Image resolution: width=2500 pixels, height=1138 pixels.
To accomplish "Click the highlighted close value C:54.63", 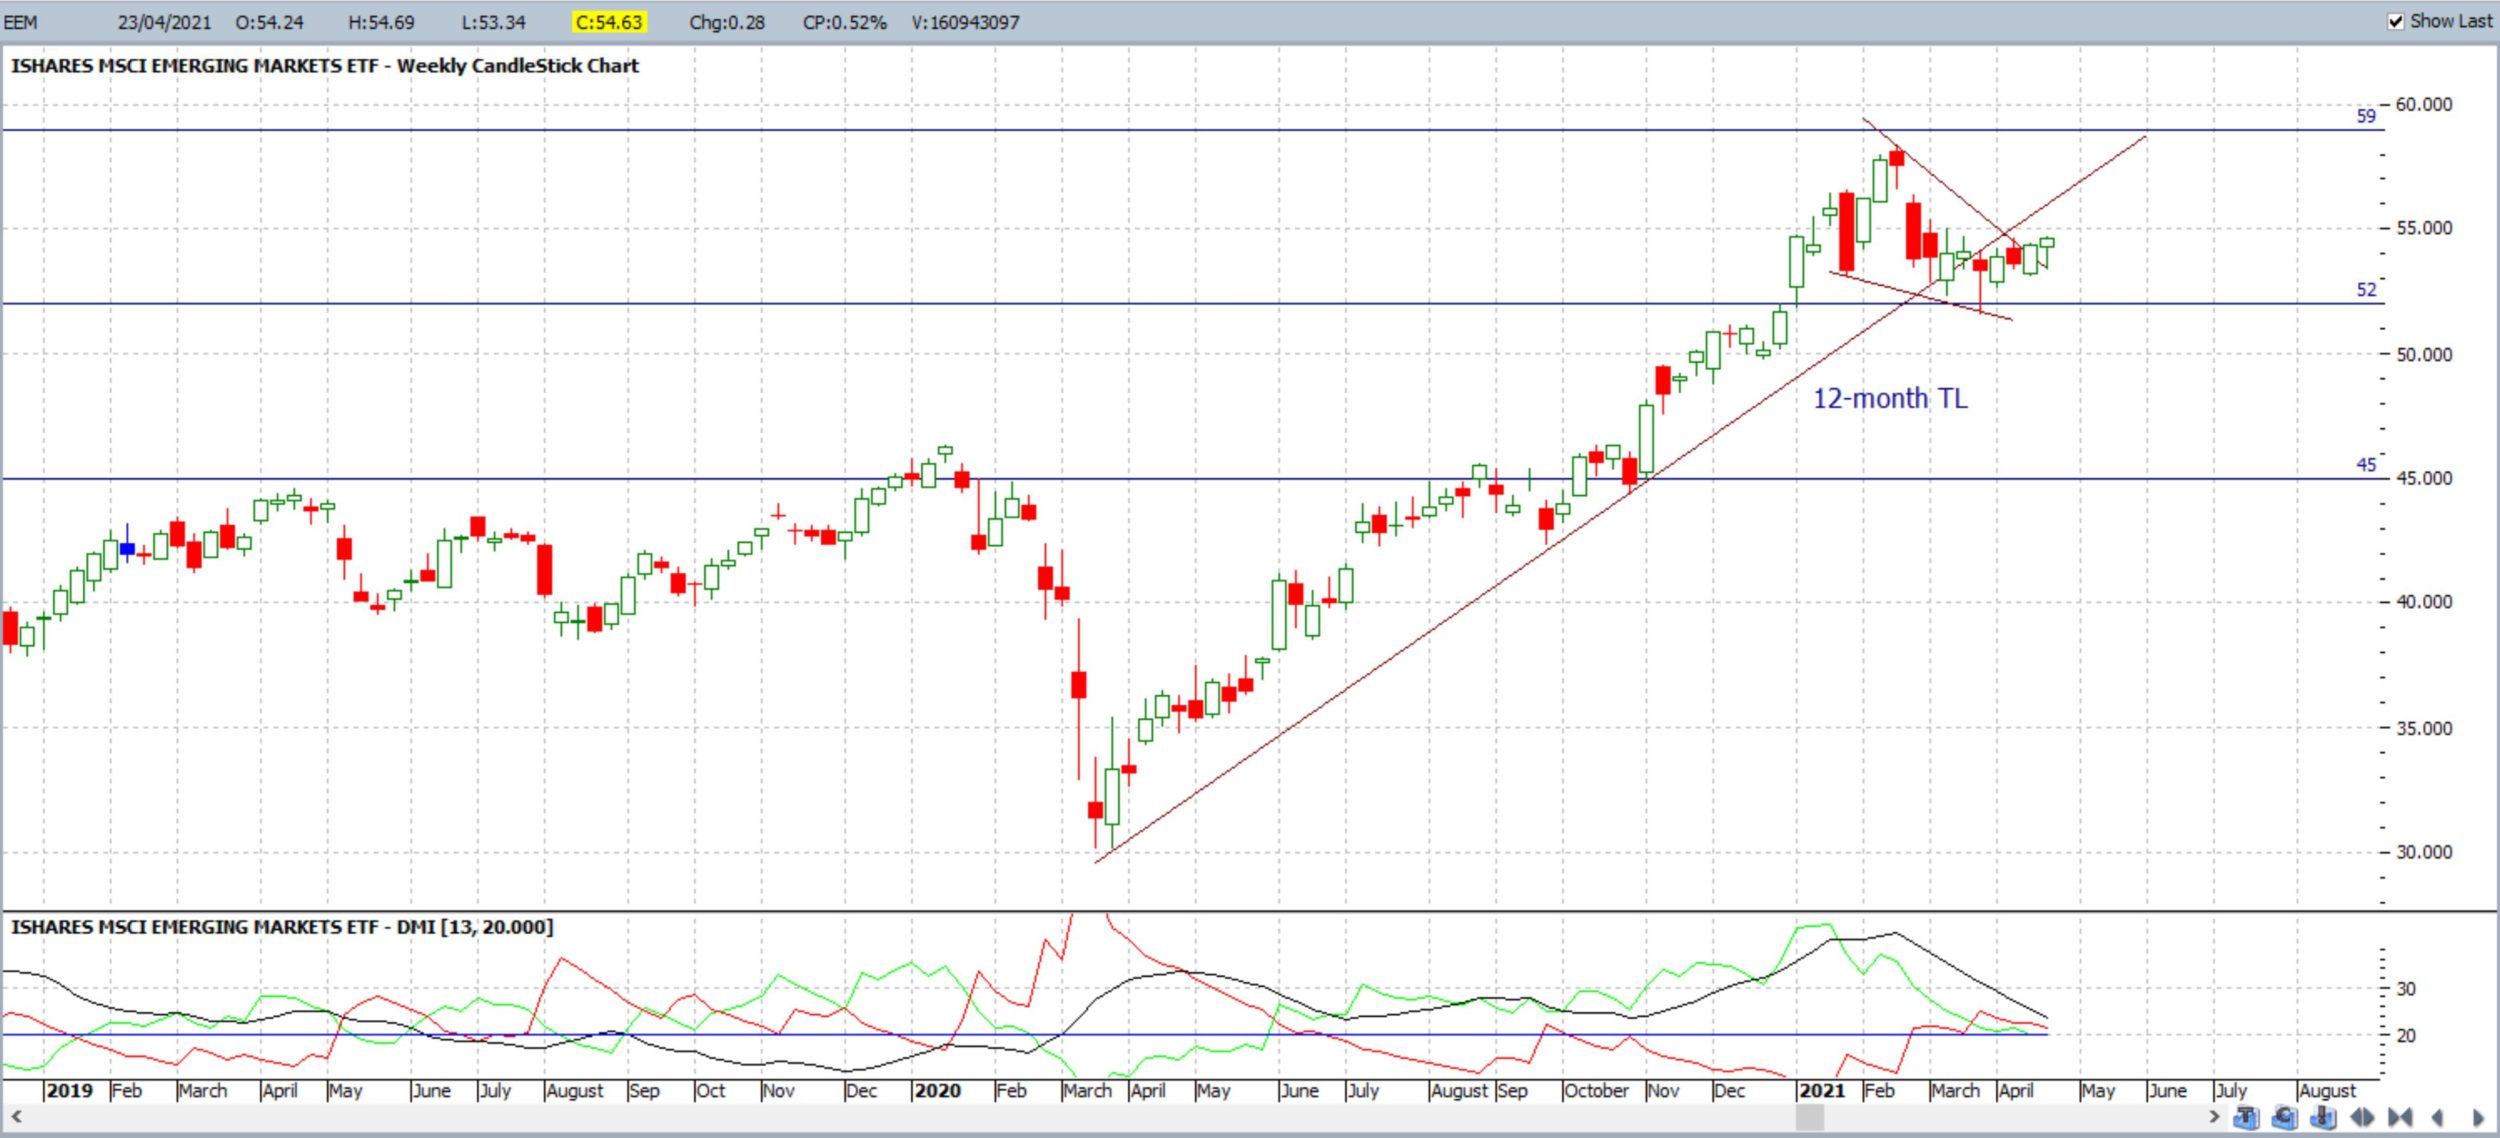I will tap(609, 22).
